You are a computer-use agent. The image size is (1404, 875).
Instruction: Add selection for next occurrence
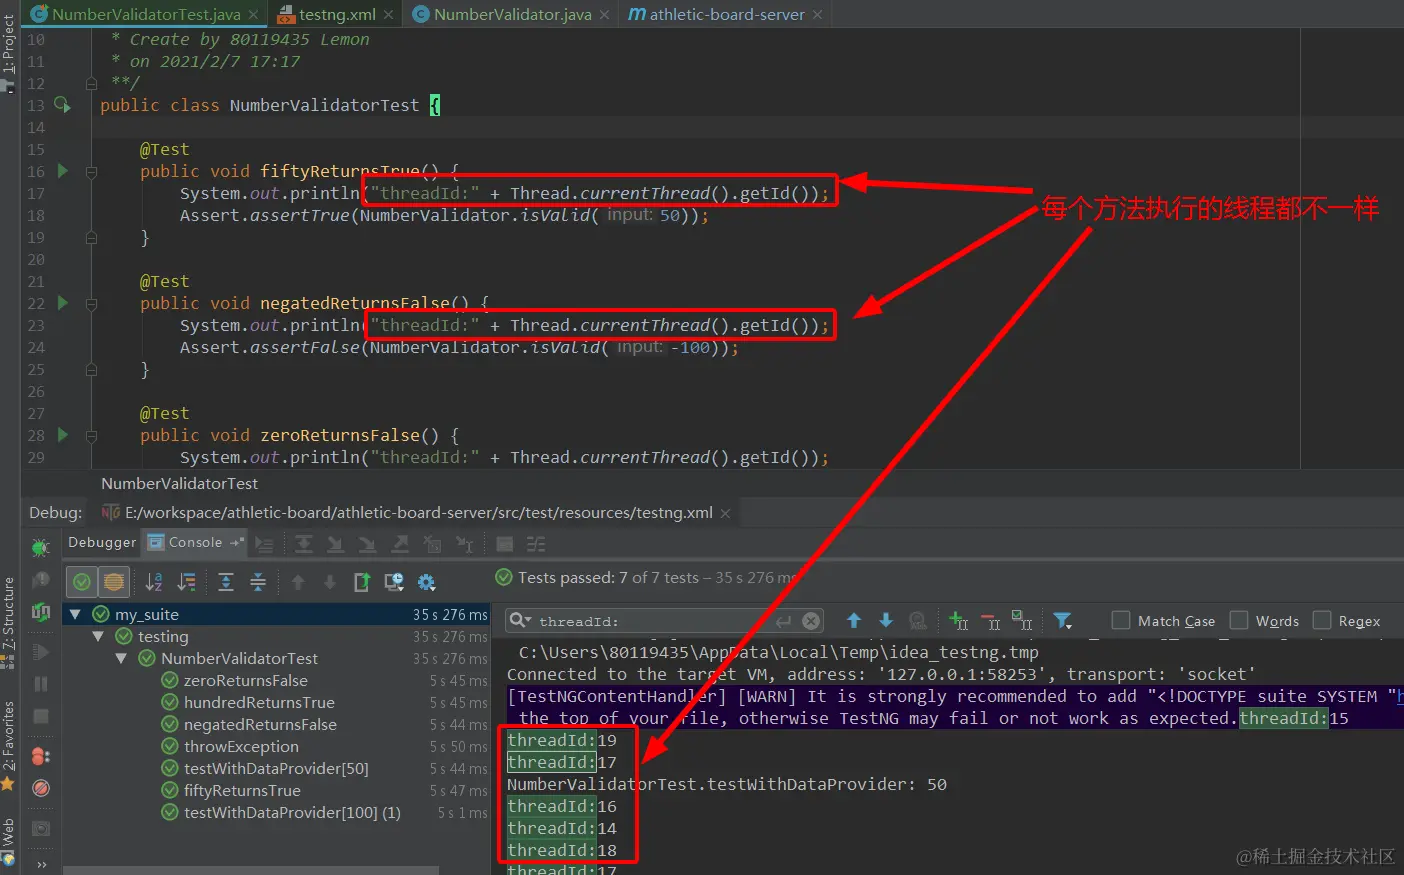point(959,621)
